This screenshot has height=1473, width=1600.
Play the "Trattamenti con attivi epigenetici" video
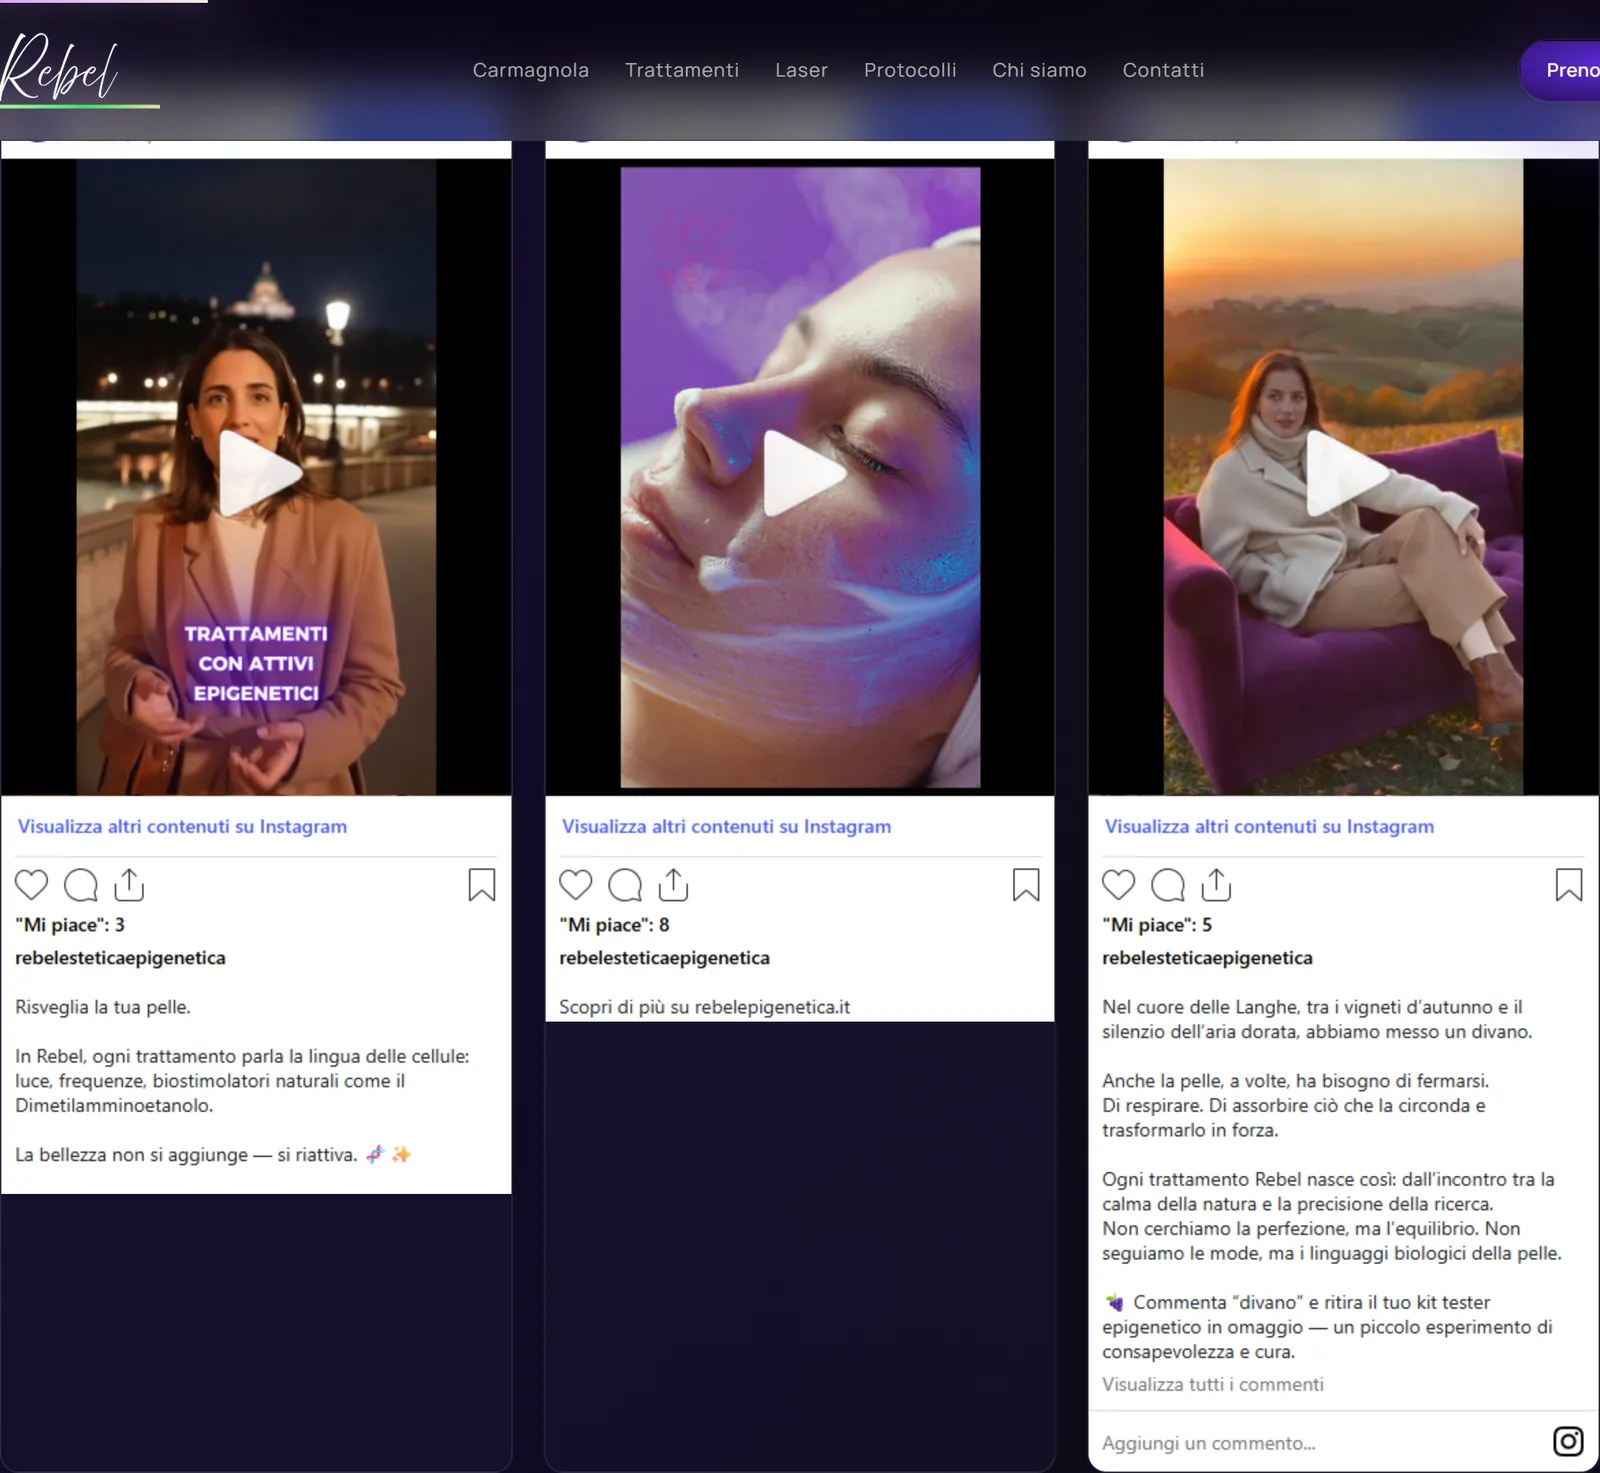259,474
